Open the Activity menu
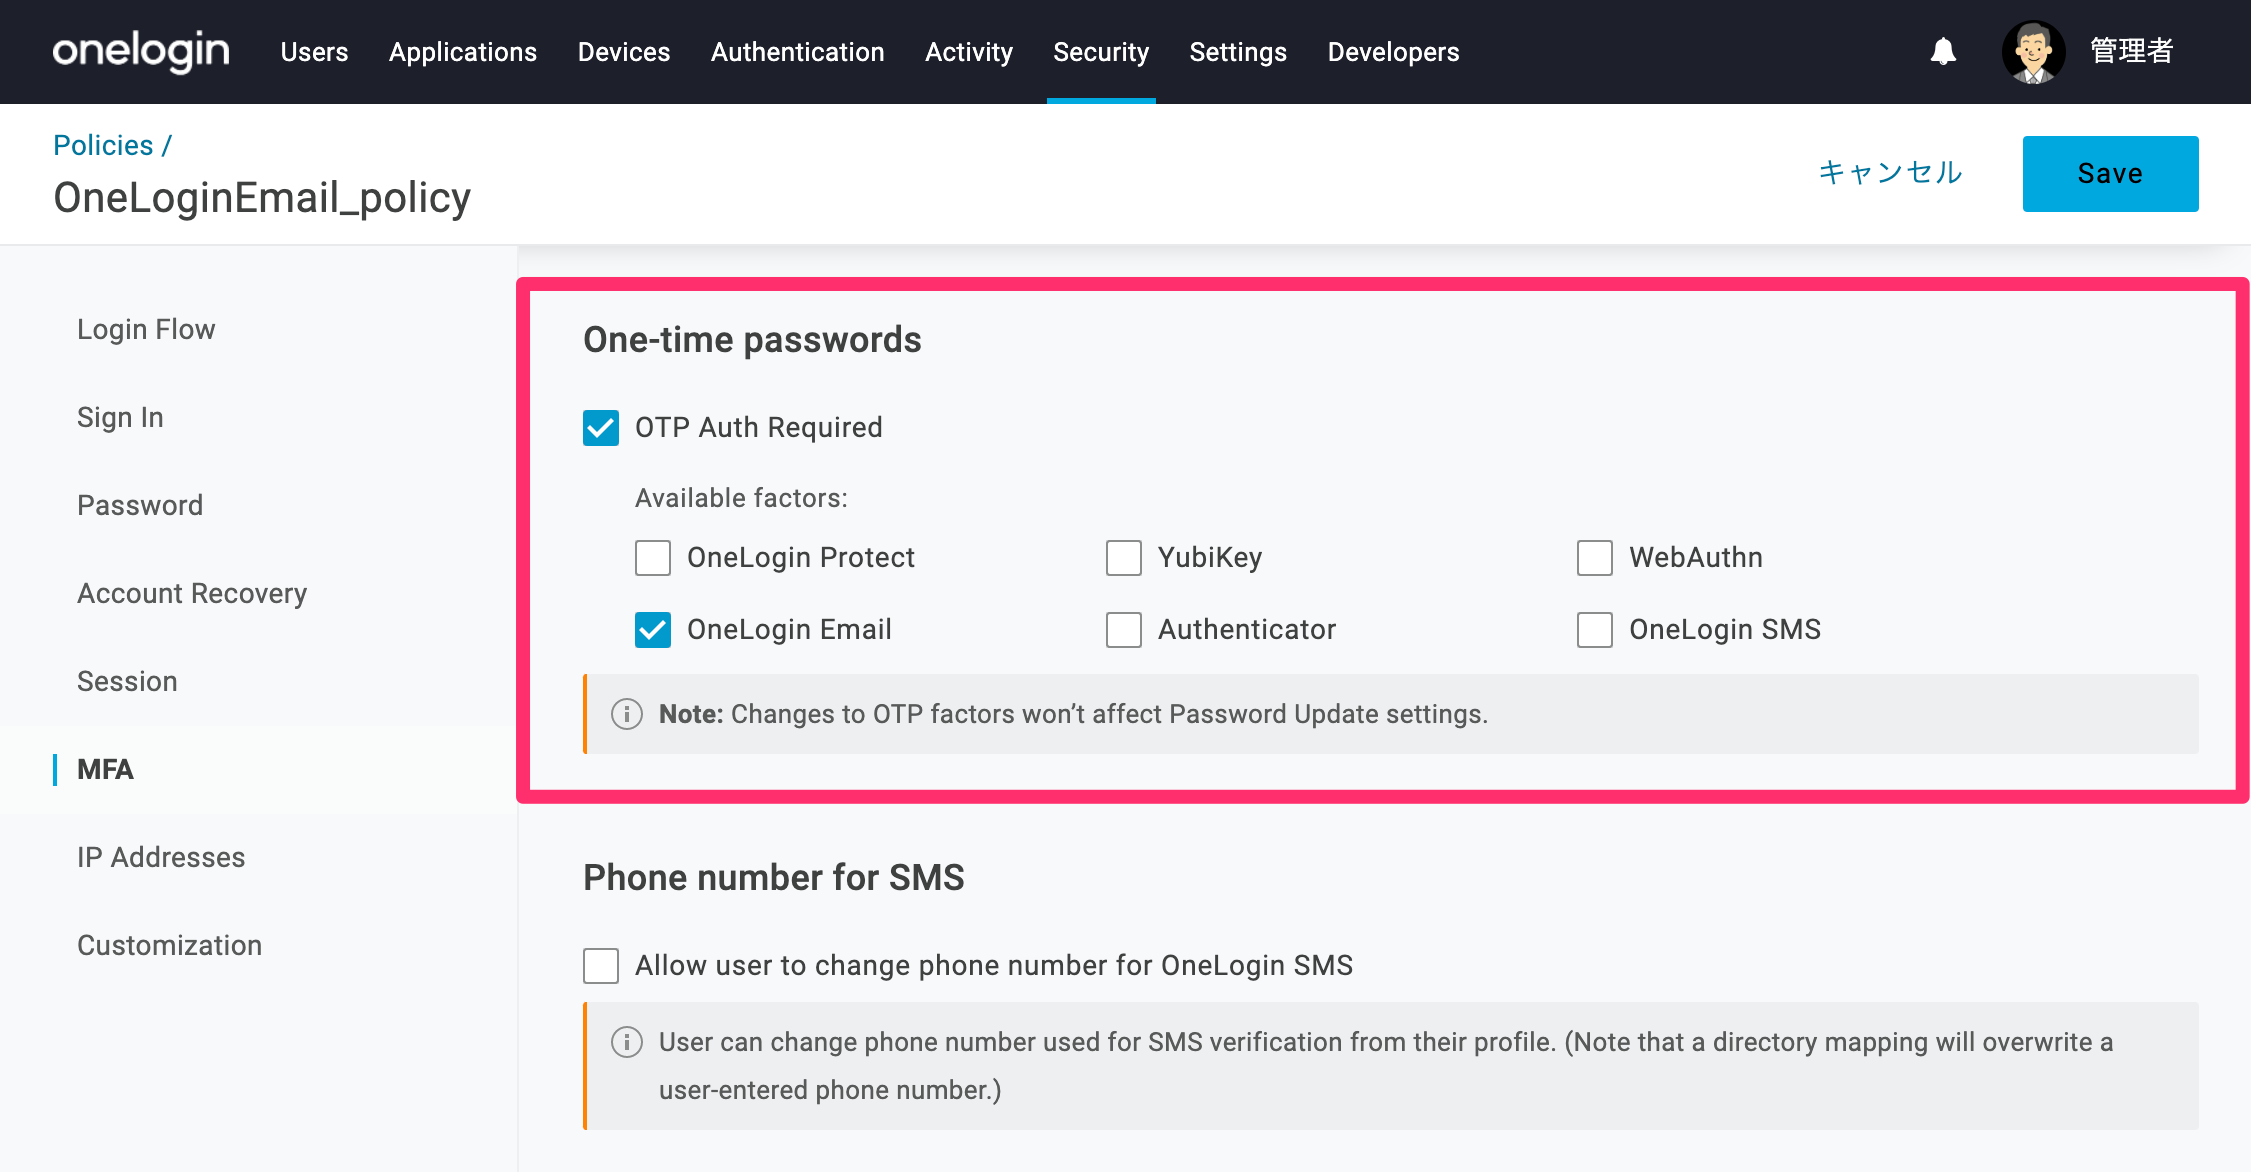Viewport: 2251px width, 1172px height. point(969,52)
